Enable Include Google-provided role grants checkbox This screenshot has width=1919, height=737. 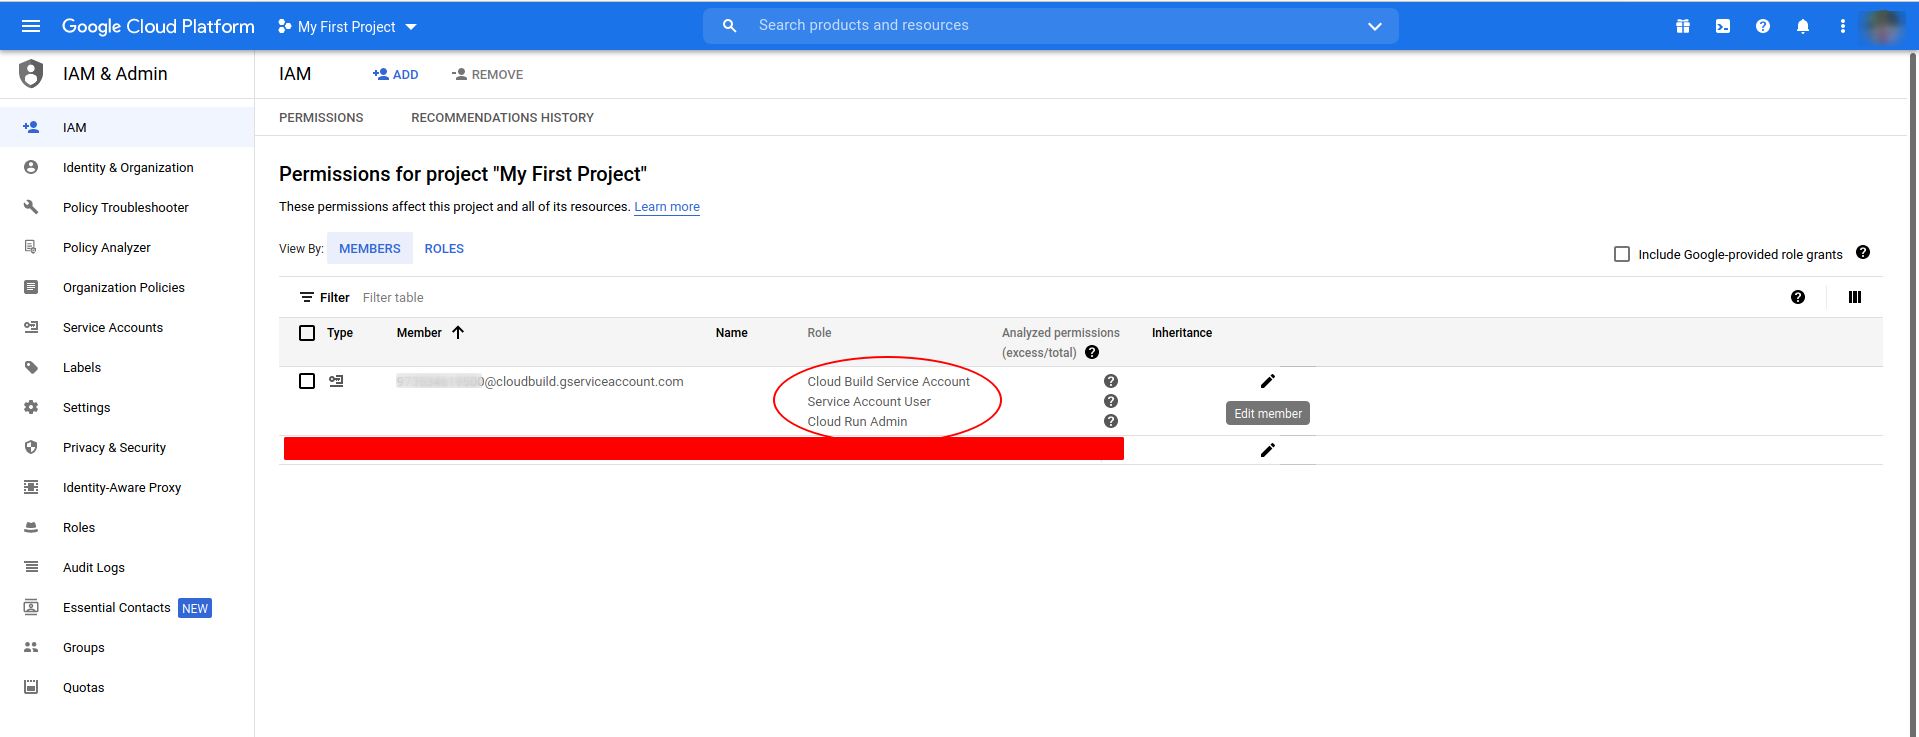click(1622, 254)
